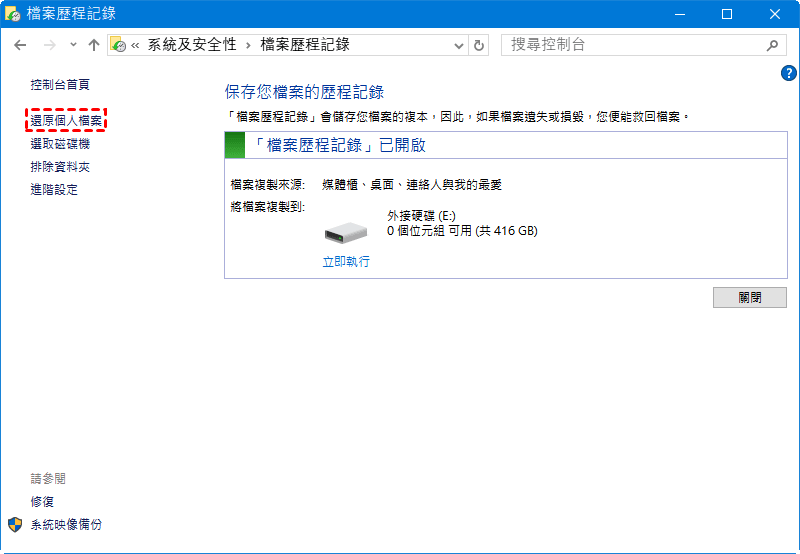800x554 pixels.
Task: Open help via the blue question mark icon
Action: pos(789,73)
